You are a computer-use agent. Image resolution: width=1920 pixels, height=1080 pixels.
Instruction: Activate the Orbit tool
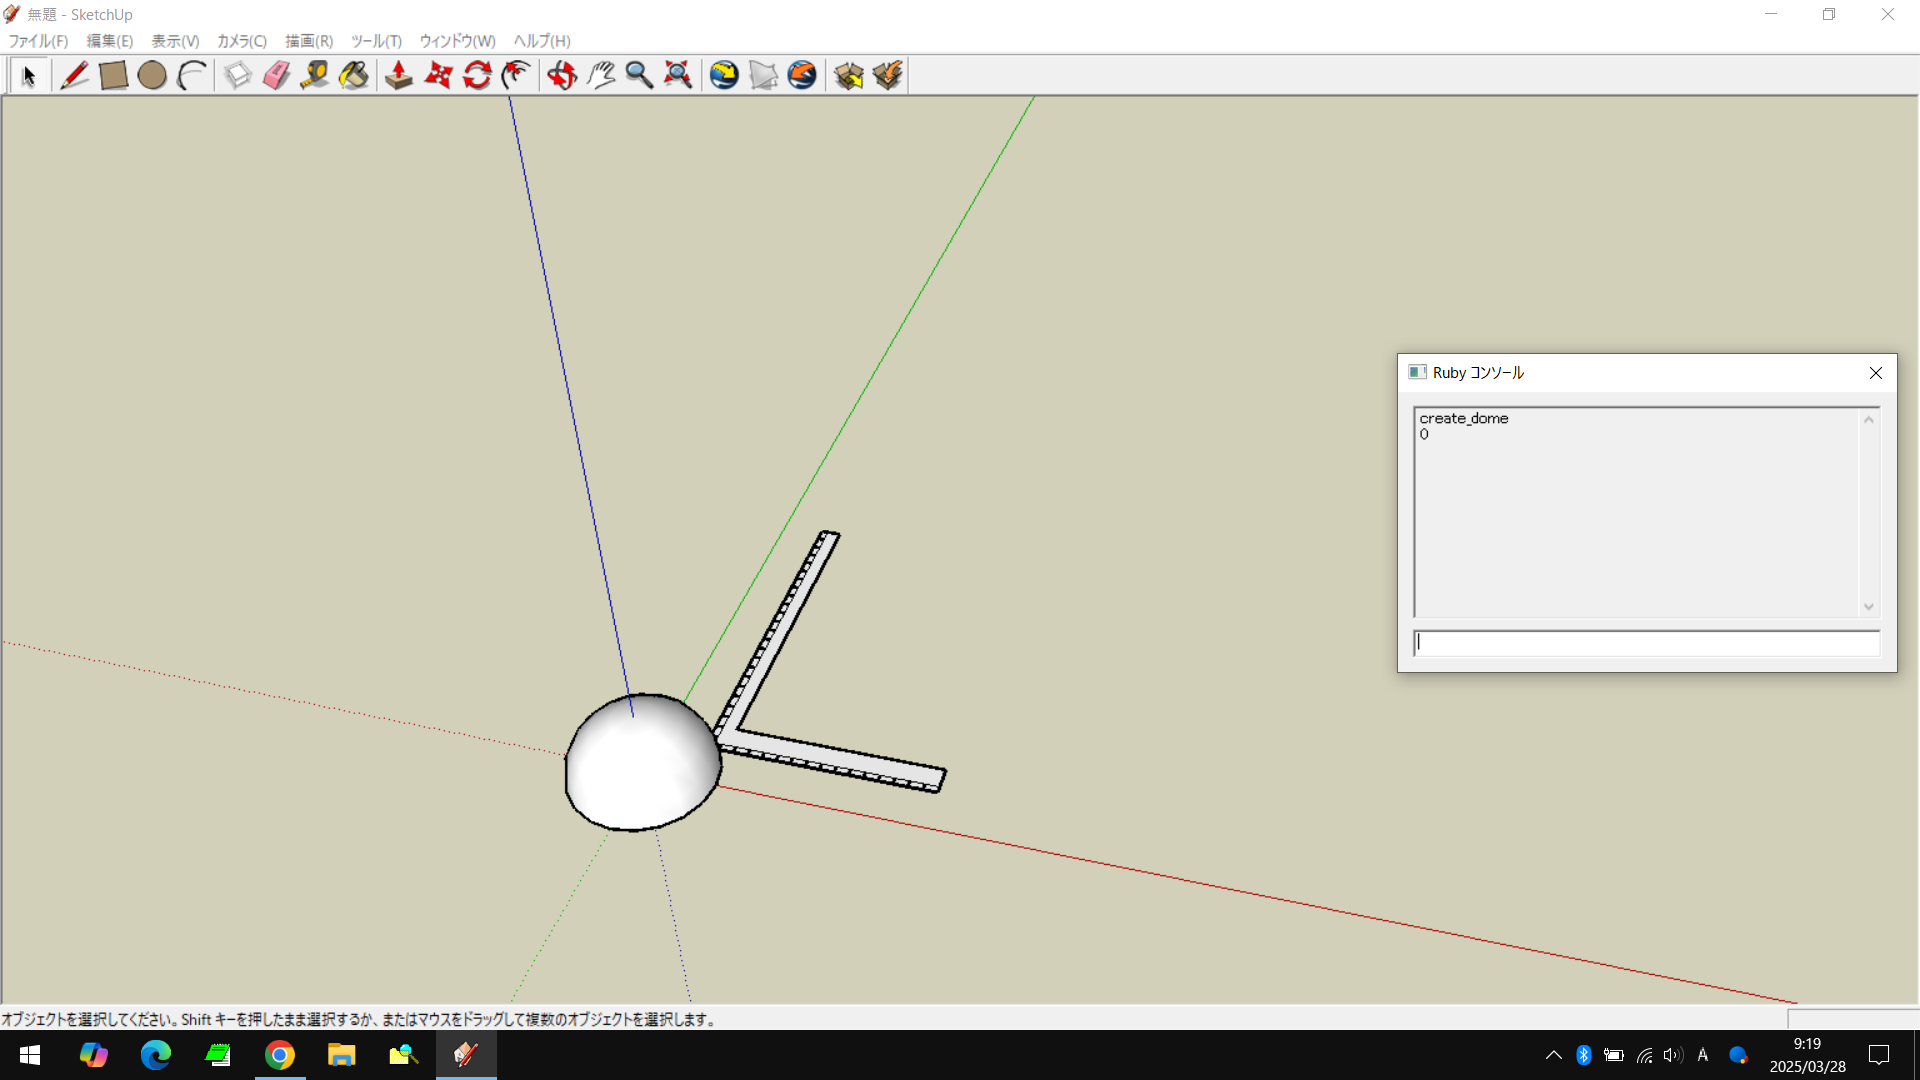tap(561, 76)
